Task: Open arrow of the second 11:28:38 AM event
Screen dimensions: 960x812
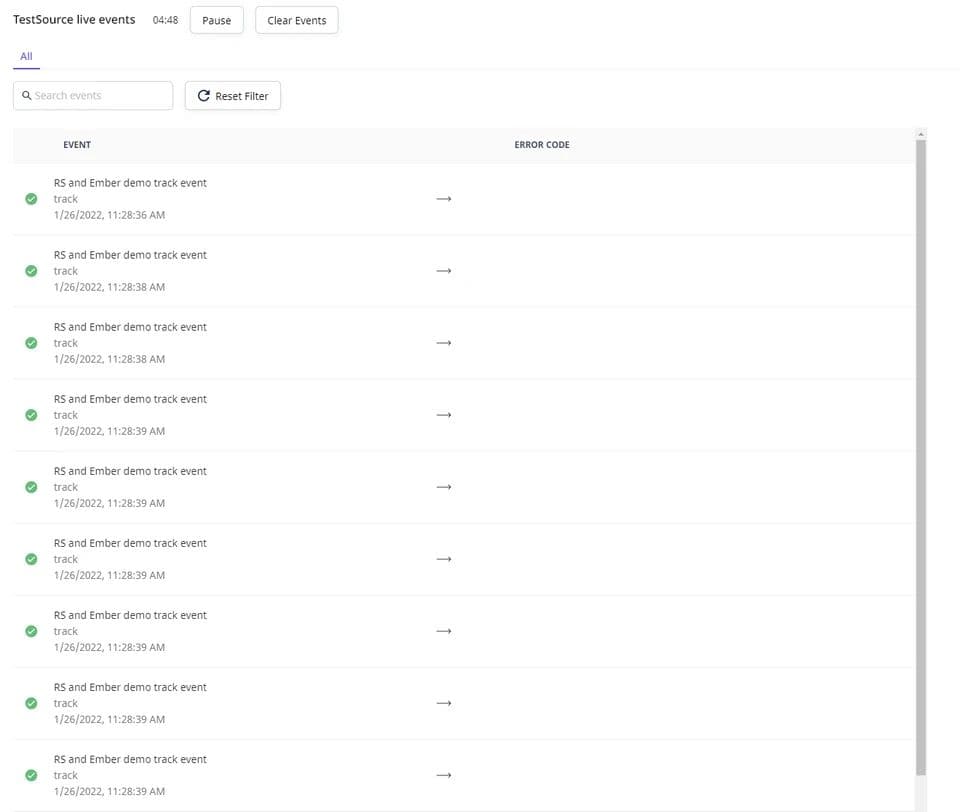Action: [x=444, y=343]
